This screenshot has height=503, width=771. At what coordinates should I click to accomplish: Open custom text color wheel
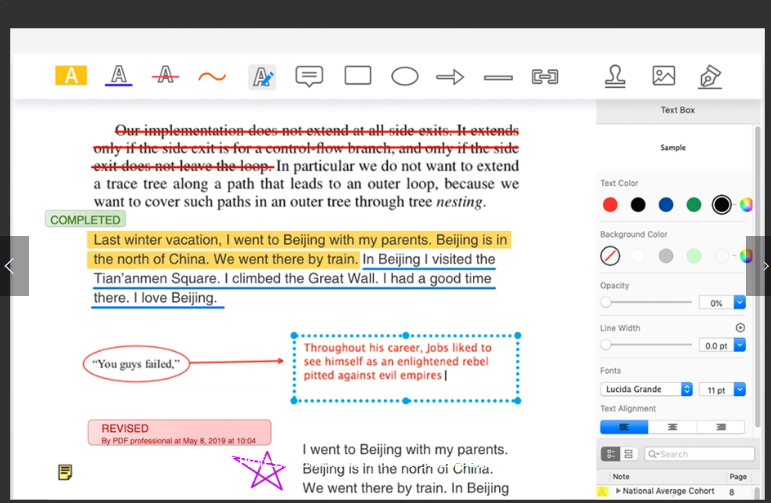[x=746, y=205]
